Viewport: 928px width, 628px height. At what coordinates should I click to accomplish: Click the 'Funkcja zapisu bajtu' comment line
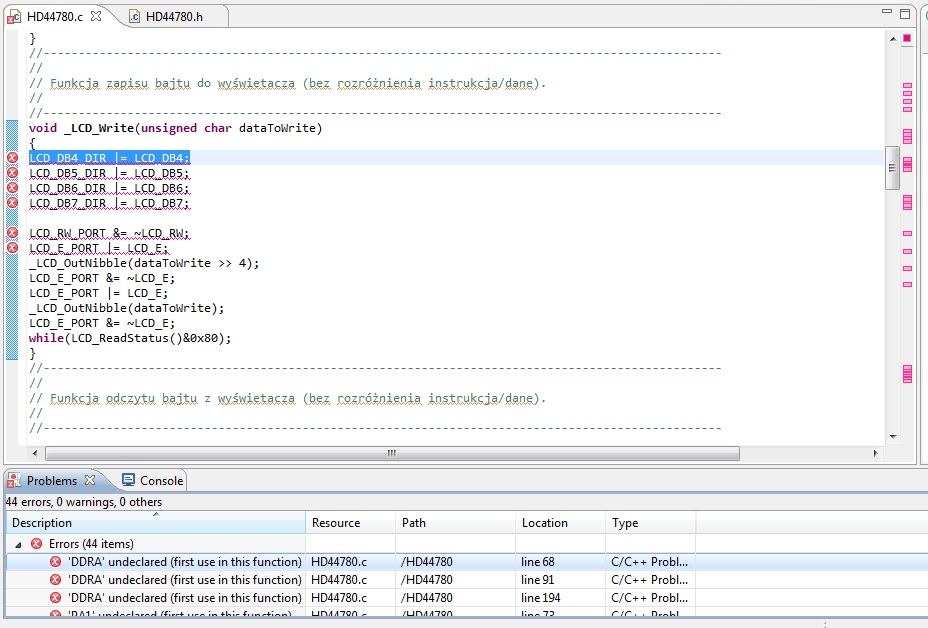pos(287,83)
